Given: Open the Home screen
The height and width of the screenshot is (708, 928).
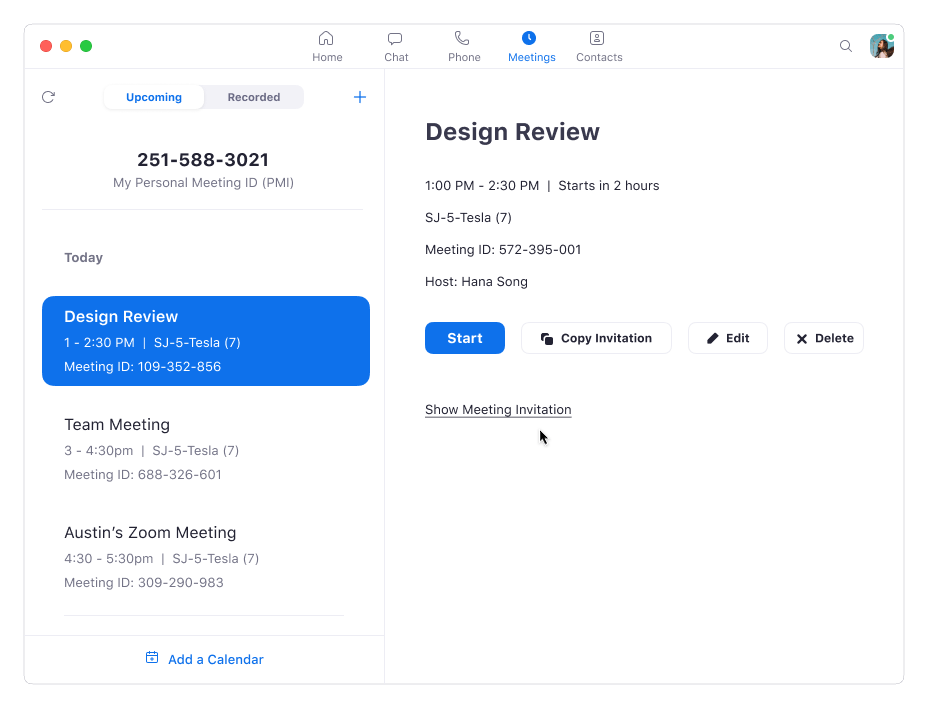Looking at the screenshot, I should tap(327, 45).
